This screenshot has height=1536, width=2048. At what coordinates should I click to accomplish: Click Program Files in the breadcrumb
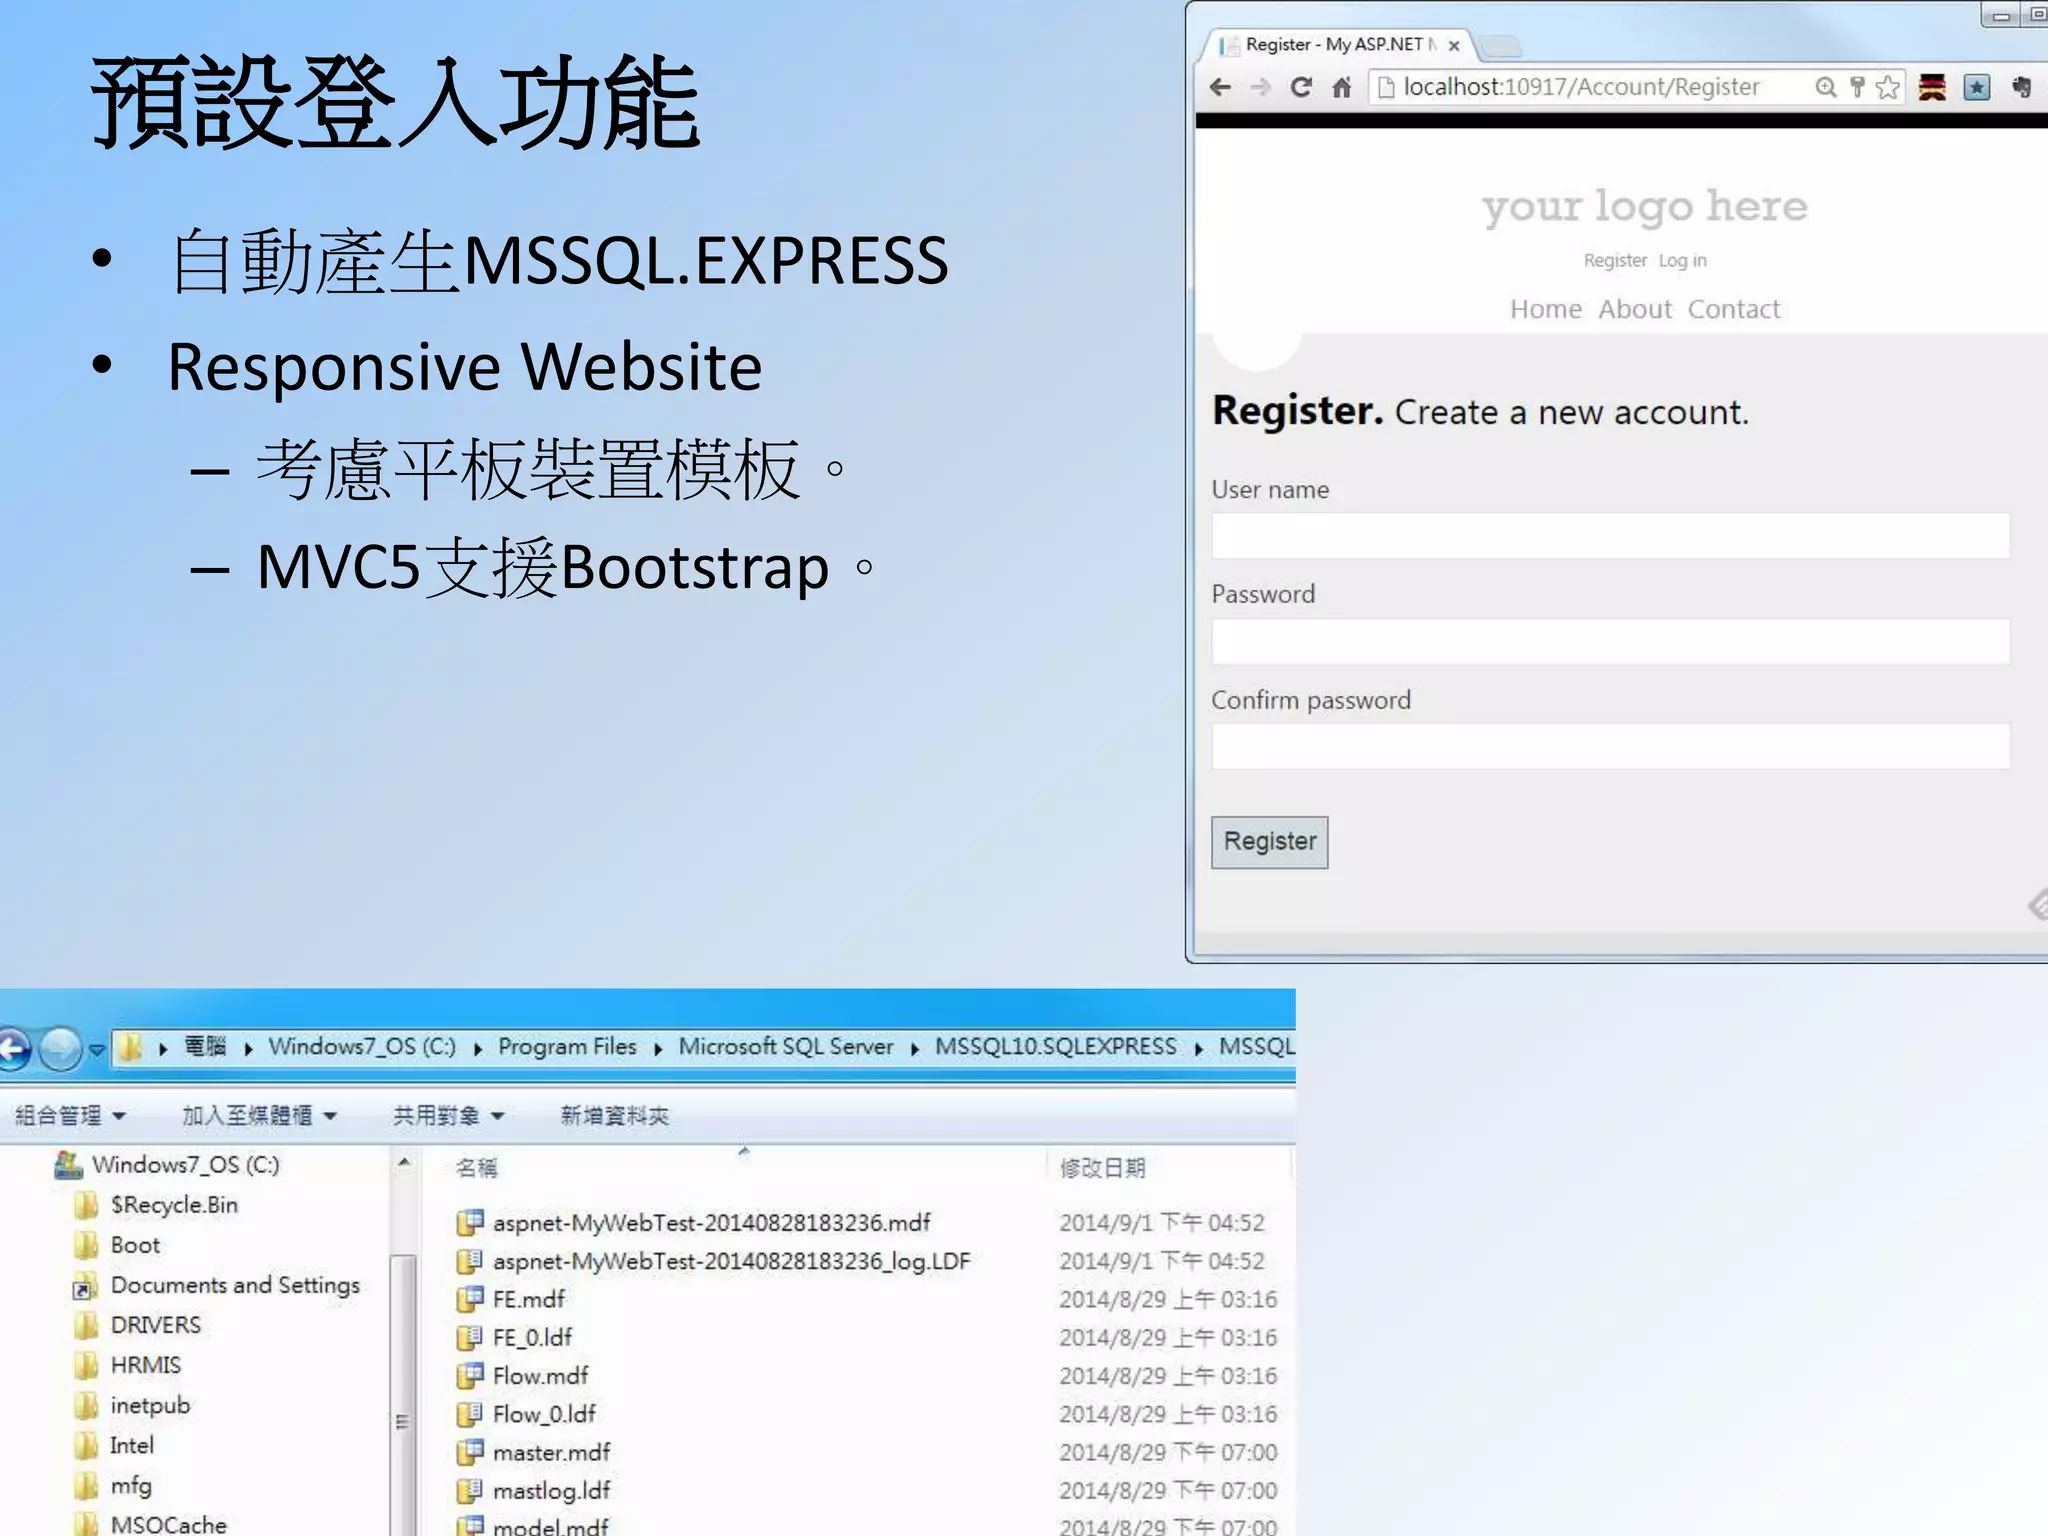(567, 1047)
